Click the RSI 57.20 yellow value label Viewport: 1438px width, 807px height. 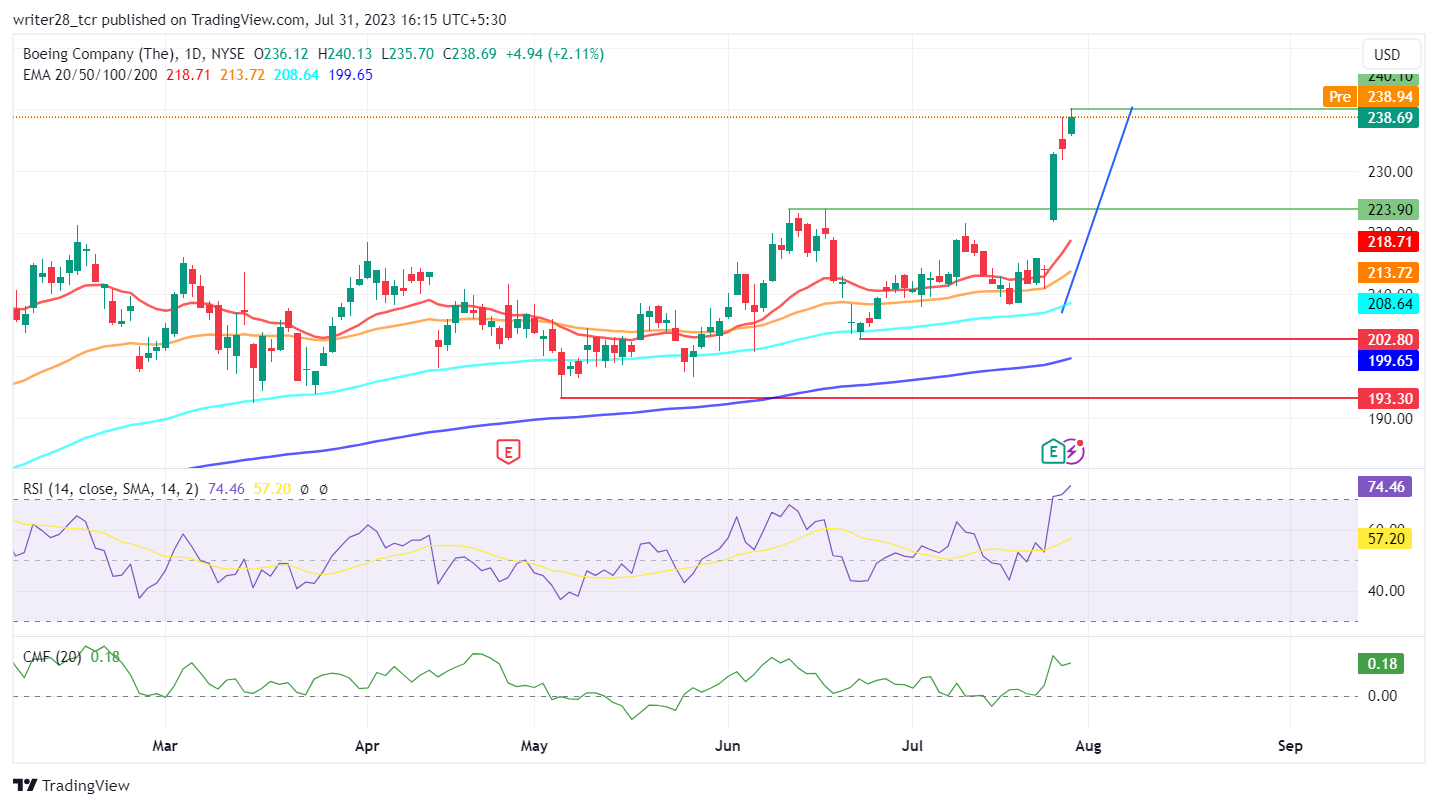pos(1385,538)
